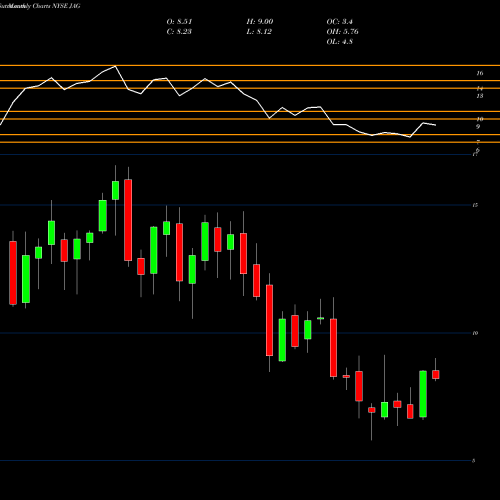Click the OL: 4.8 reading

[x=339, y=42]
